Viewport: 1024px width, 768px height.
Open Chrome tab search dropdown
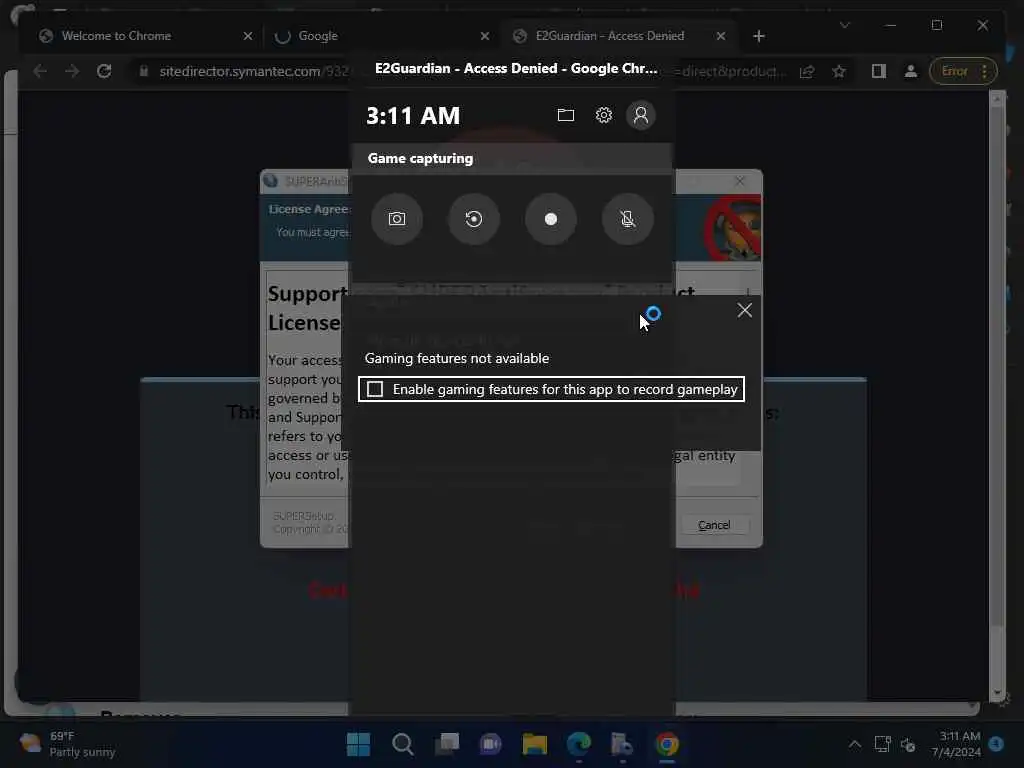click(x=844, y=25)
